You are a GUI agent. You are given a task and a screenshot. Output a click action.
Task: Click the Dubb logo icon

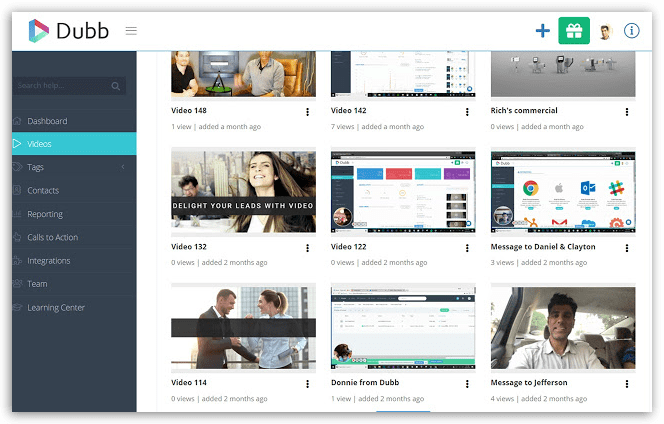40,31
